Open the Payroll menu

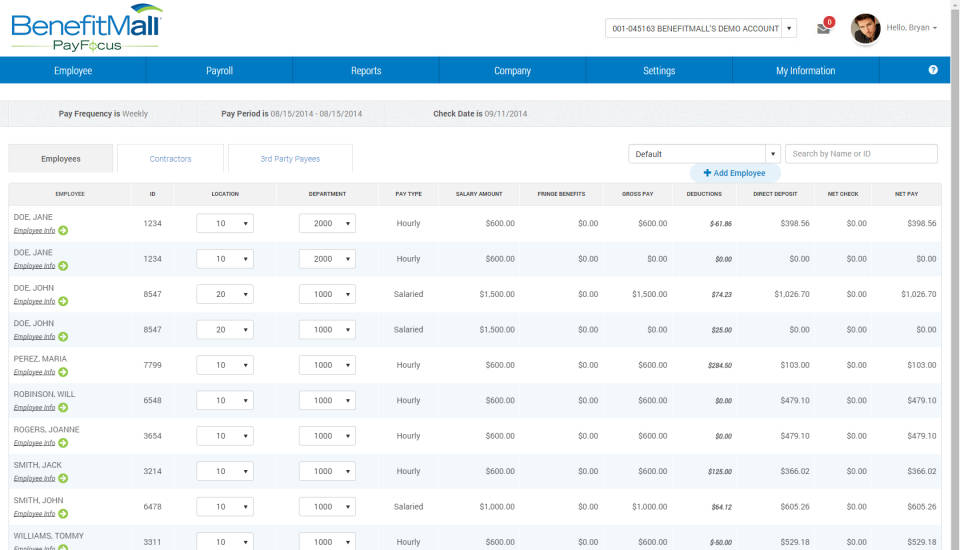tap(219, 71)
